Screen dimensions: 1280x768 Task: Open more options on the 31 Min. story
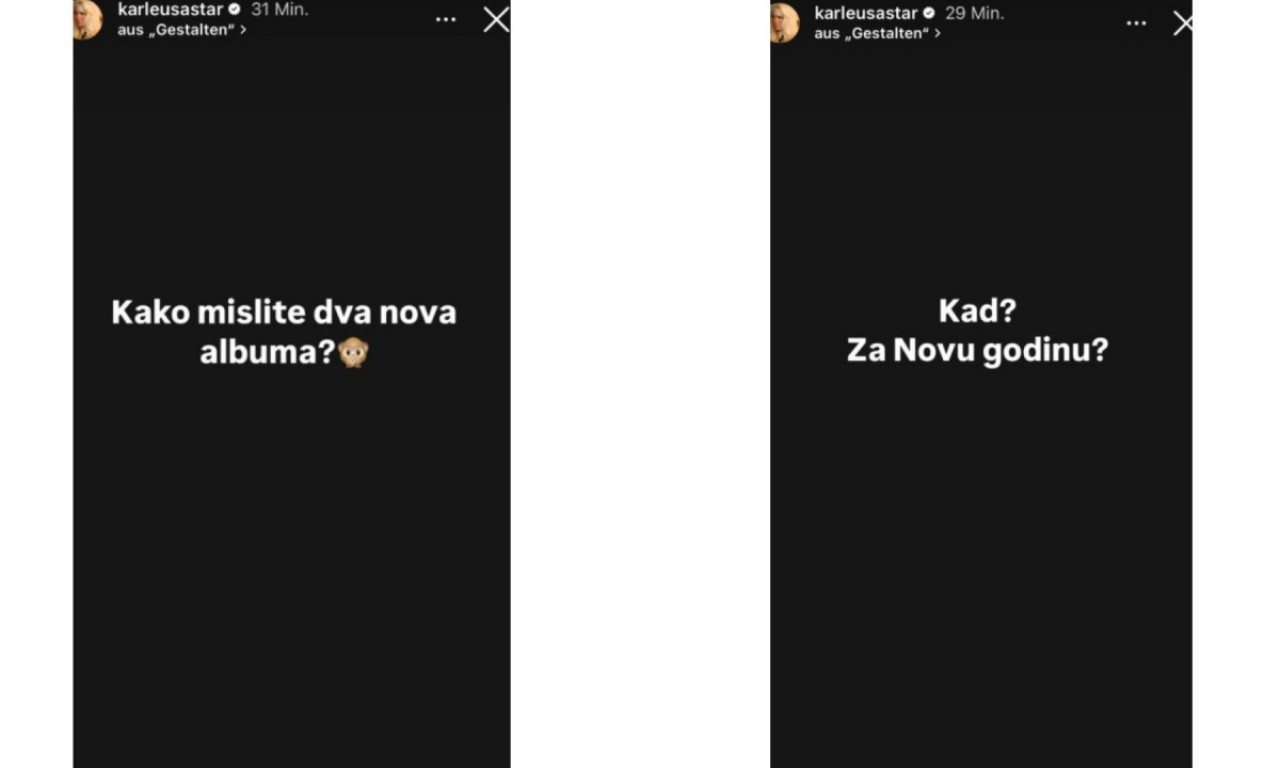pos(446,19)
